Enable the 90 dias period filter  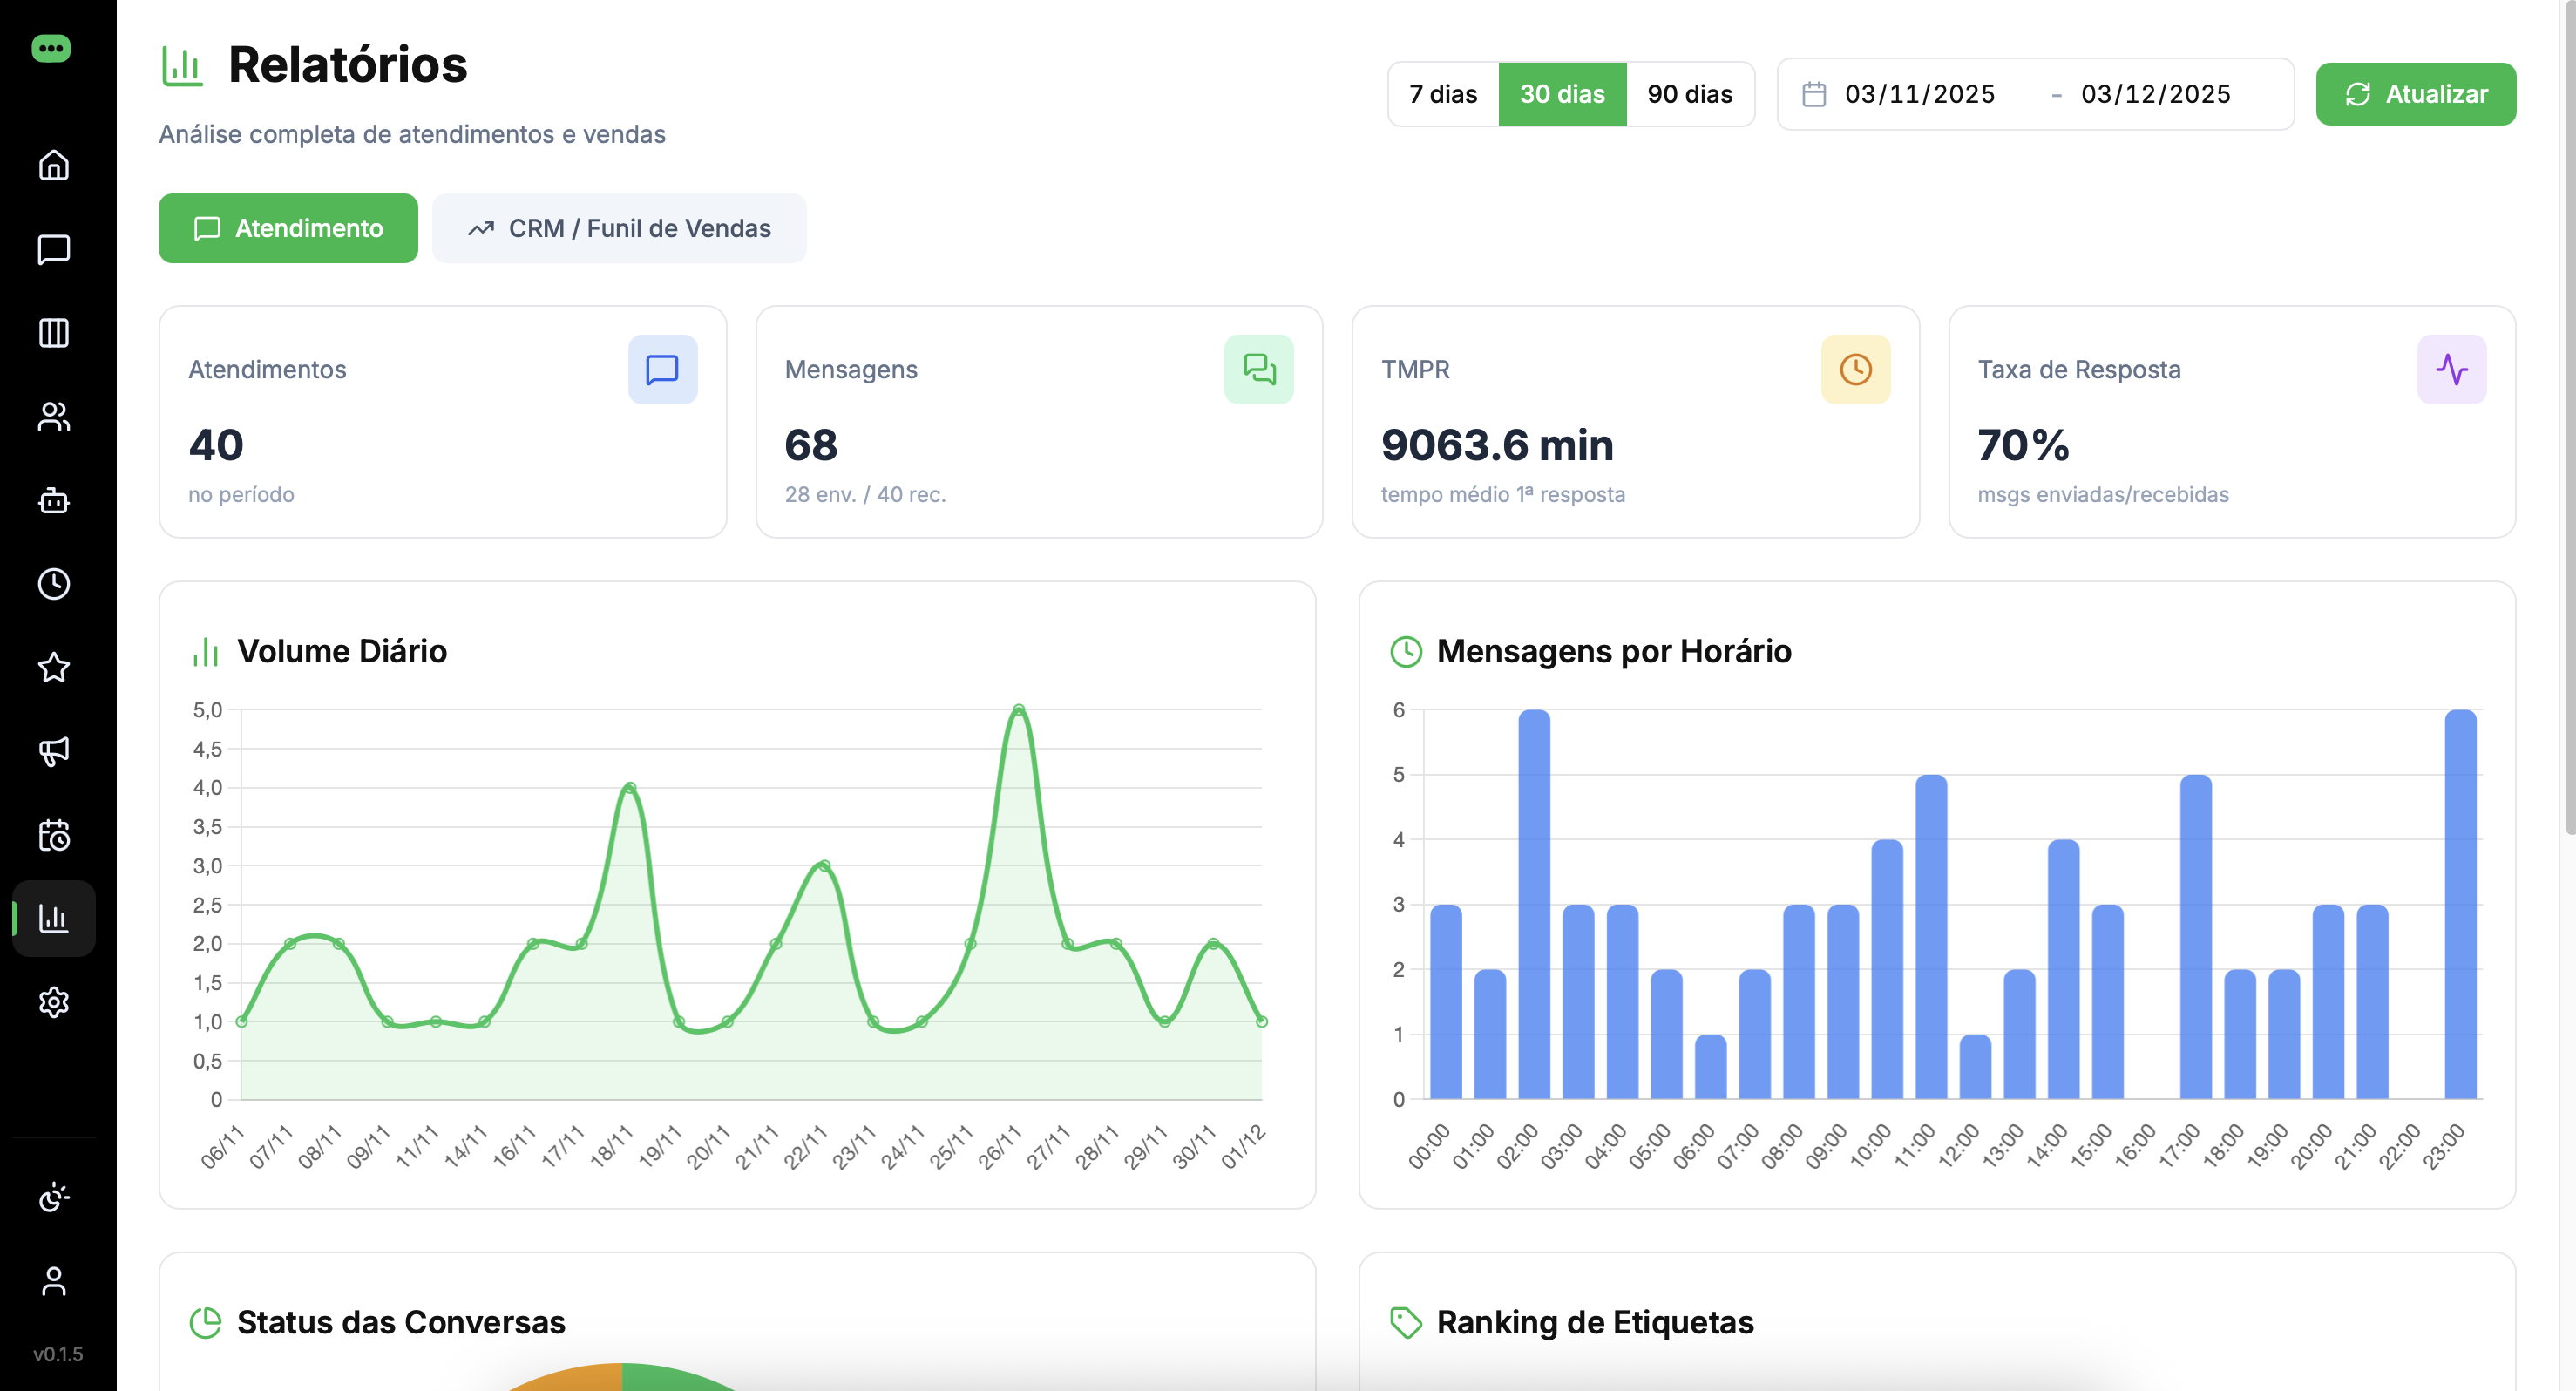(x=1690, y=94)
